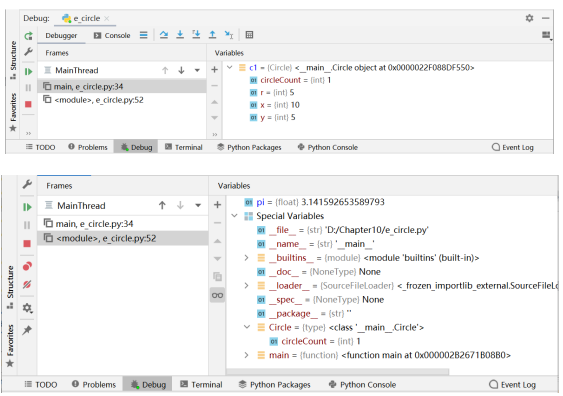Viewport: 563px width, 396px height.
Task: Add a new watch in bottom Variables panel
Action: [217, 205]
